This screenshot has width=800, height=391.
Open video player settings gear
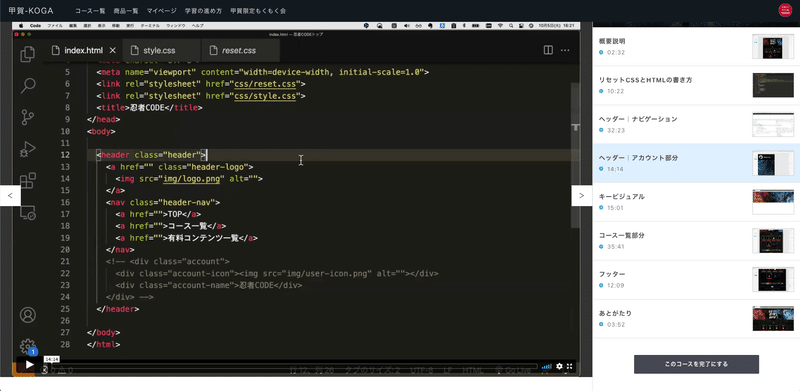[x=559, y=366]
